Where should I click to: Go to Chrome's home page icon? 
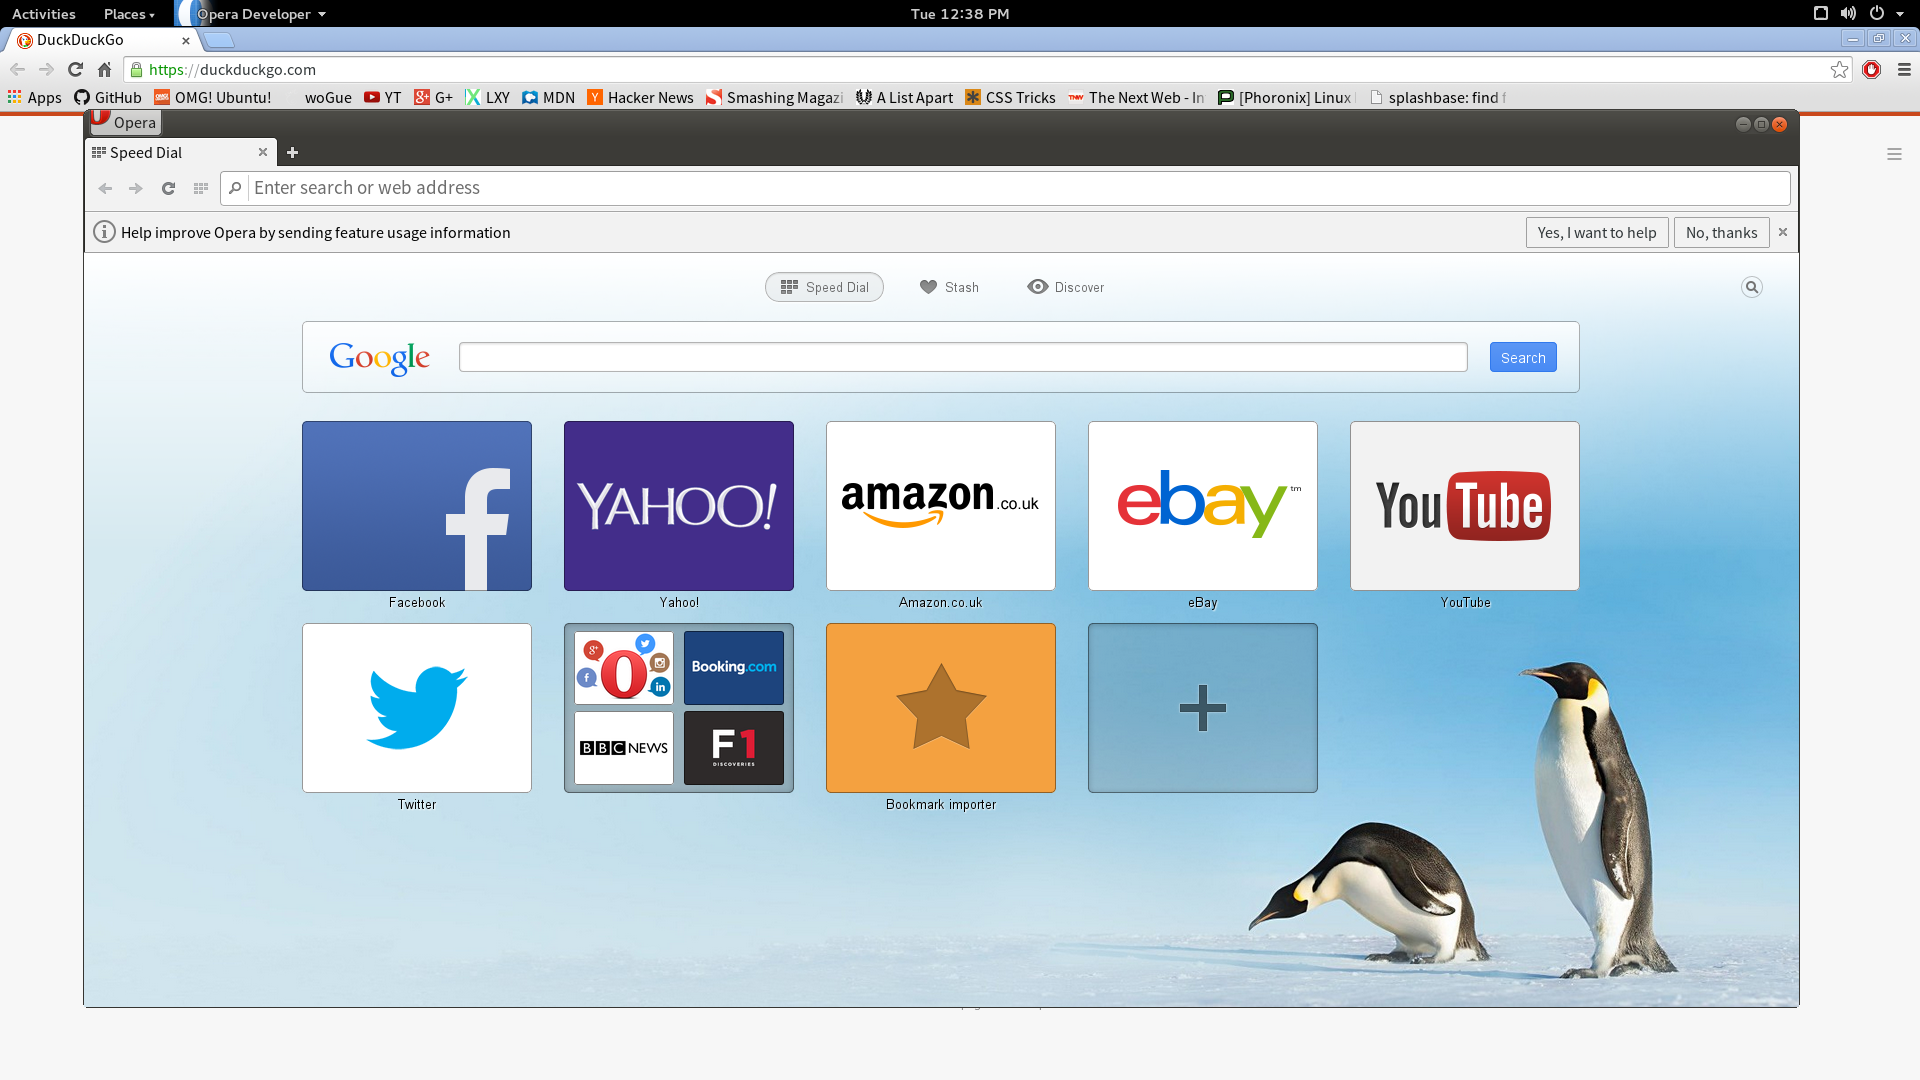[x=104, y=69]
